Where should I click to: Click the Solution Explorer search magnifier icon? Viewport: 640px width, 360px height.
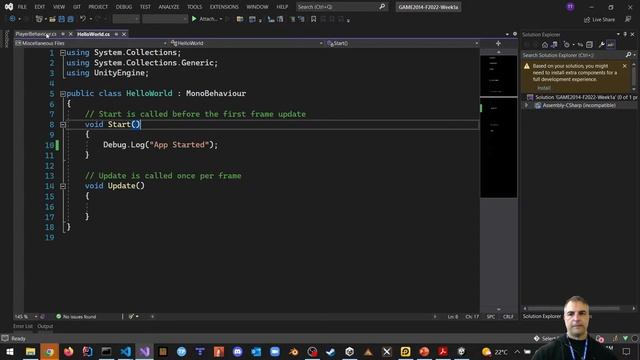[629, 55]
